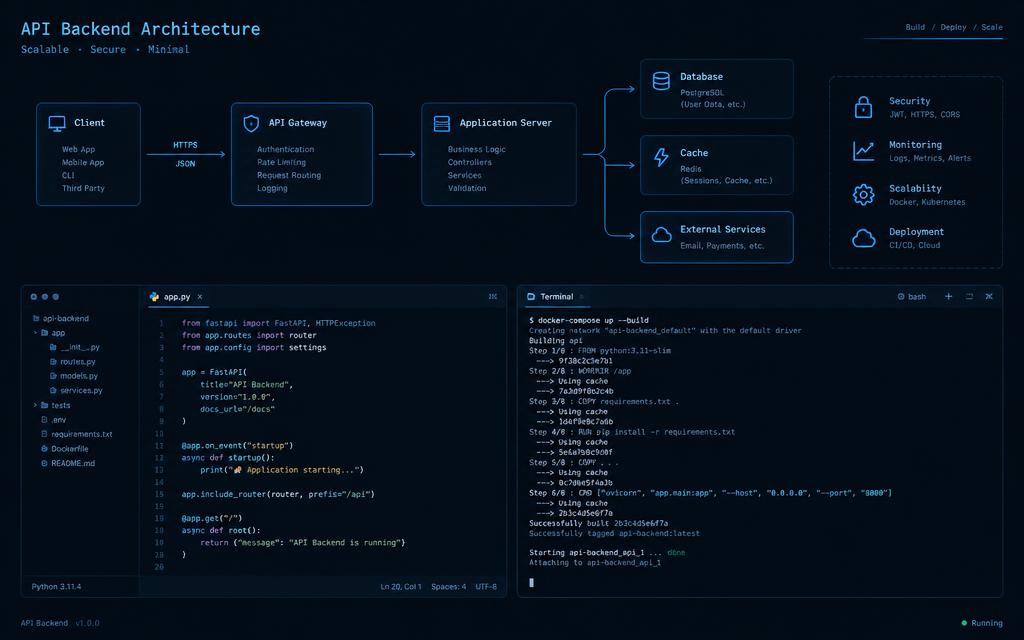The image size is (1024, 640).
Task: Click the API Backend Architecture title
Action: point(140,29)
